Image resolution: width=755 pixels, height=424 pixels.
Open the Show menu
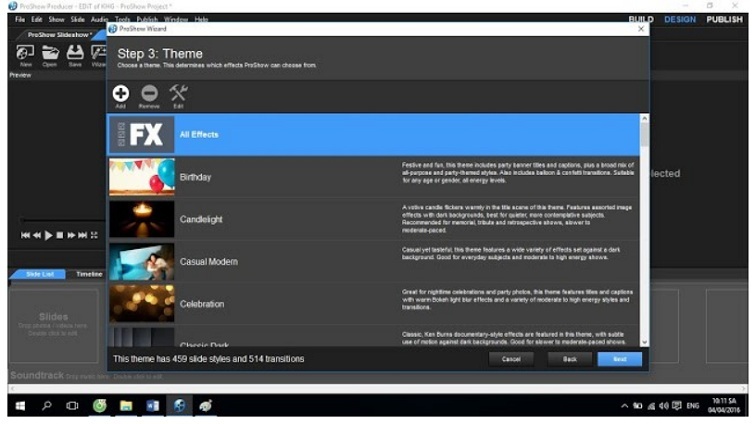tap(56, 20)
